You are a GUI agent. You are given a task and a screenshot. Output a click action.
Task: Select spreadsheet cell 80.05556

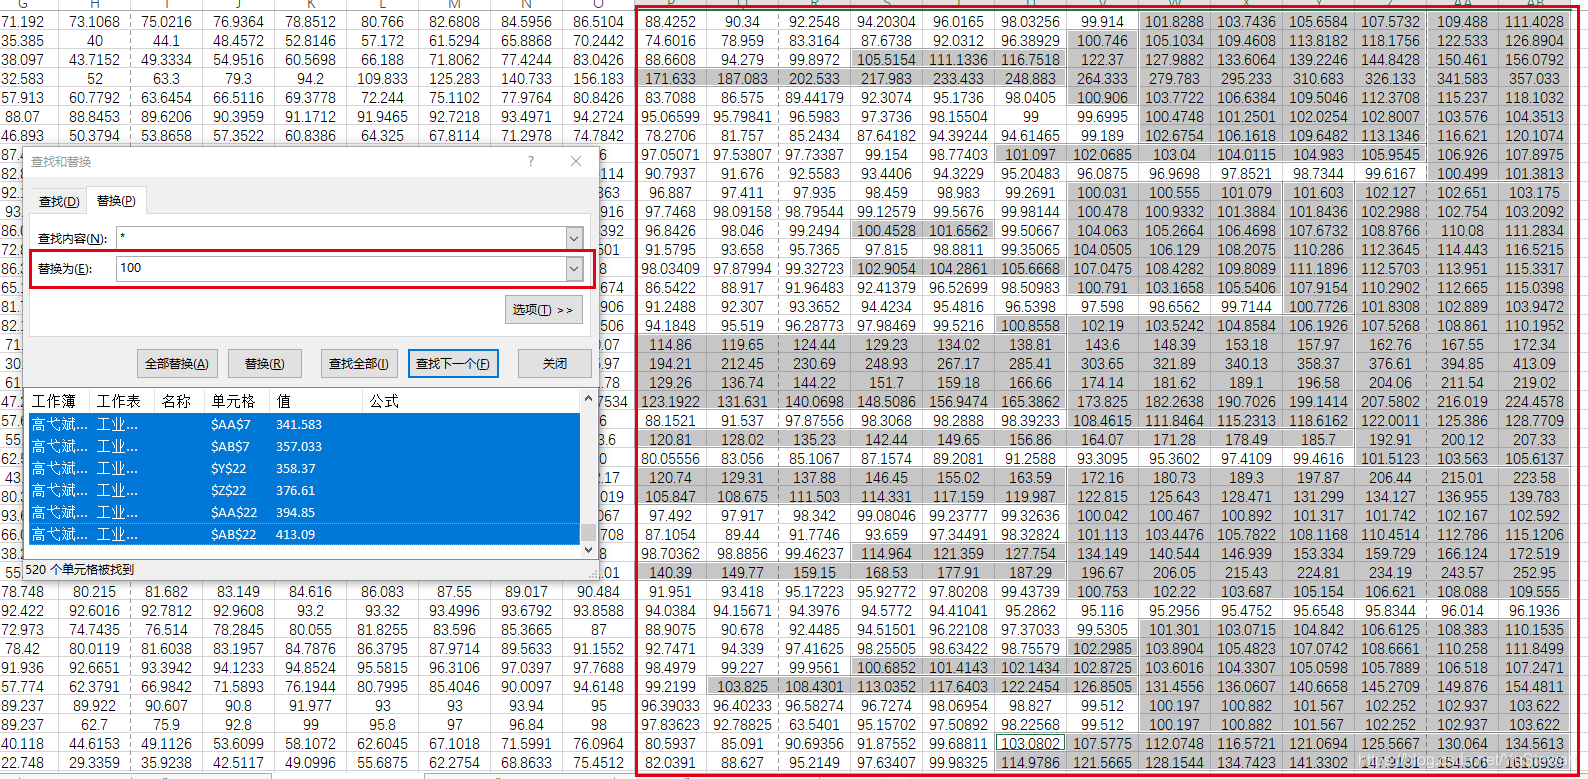coord(670,459)
